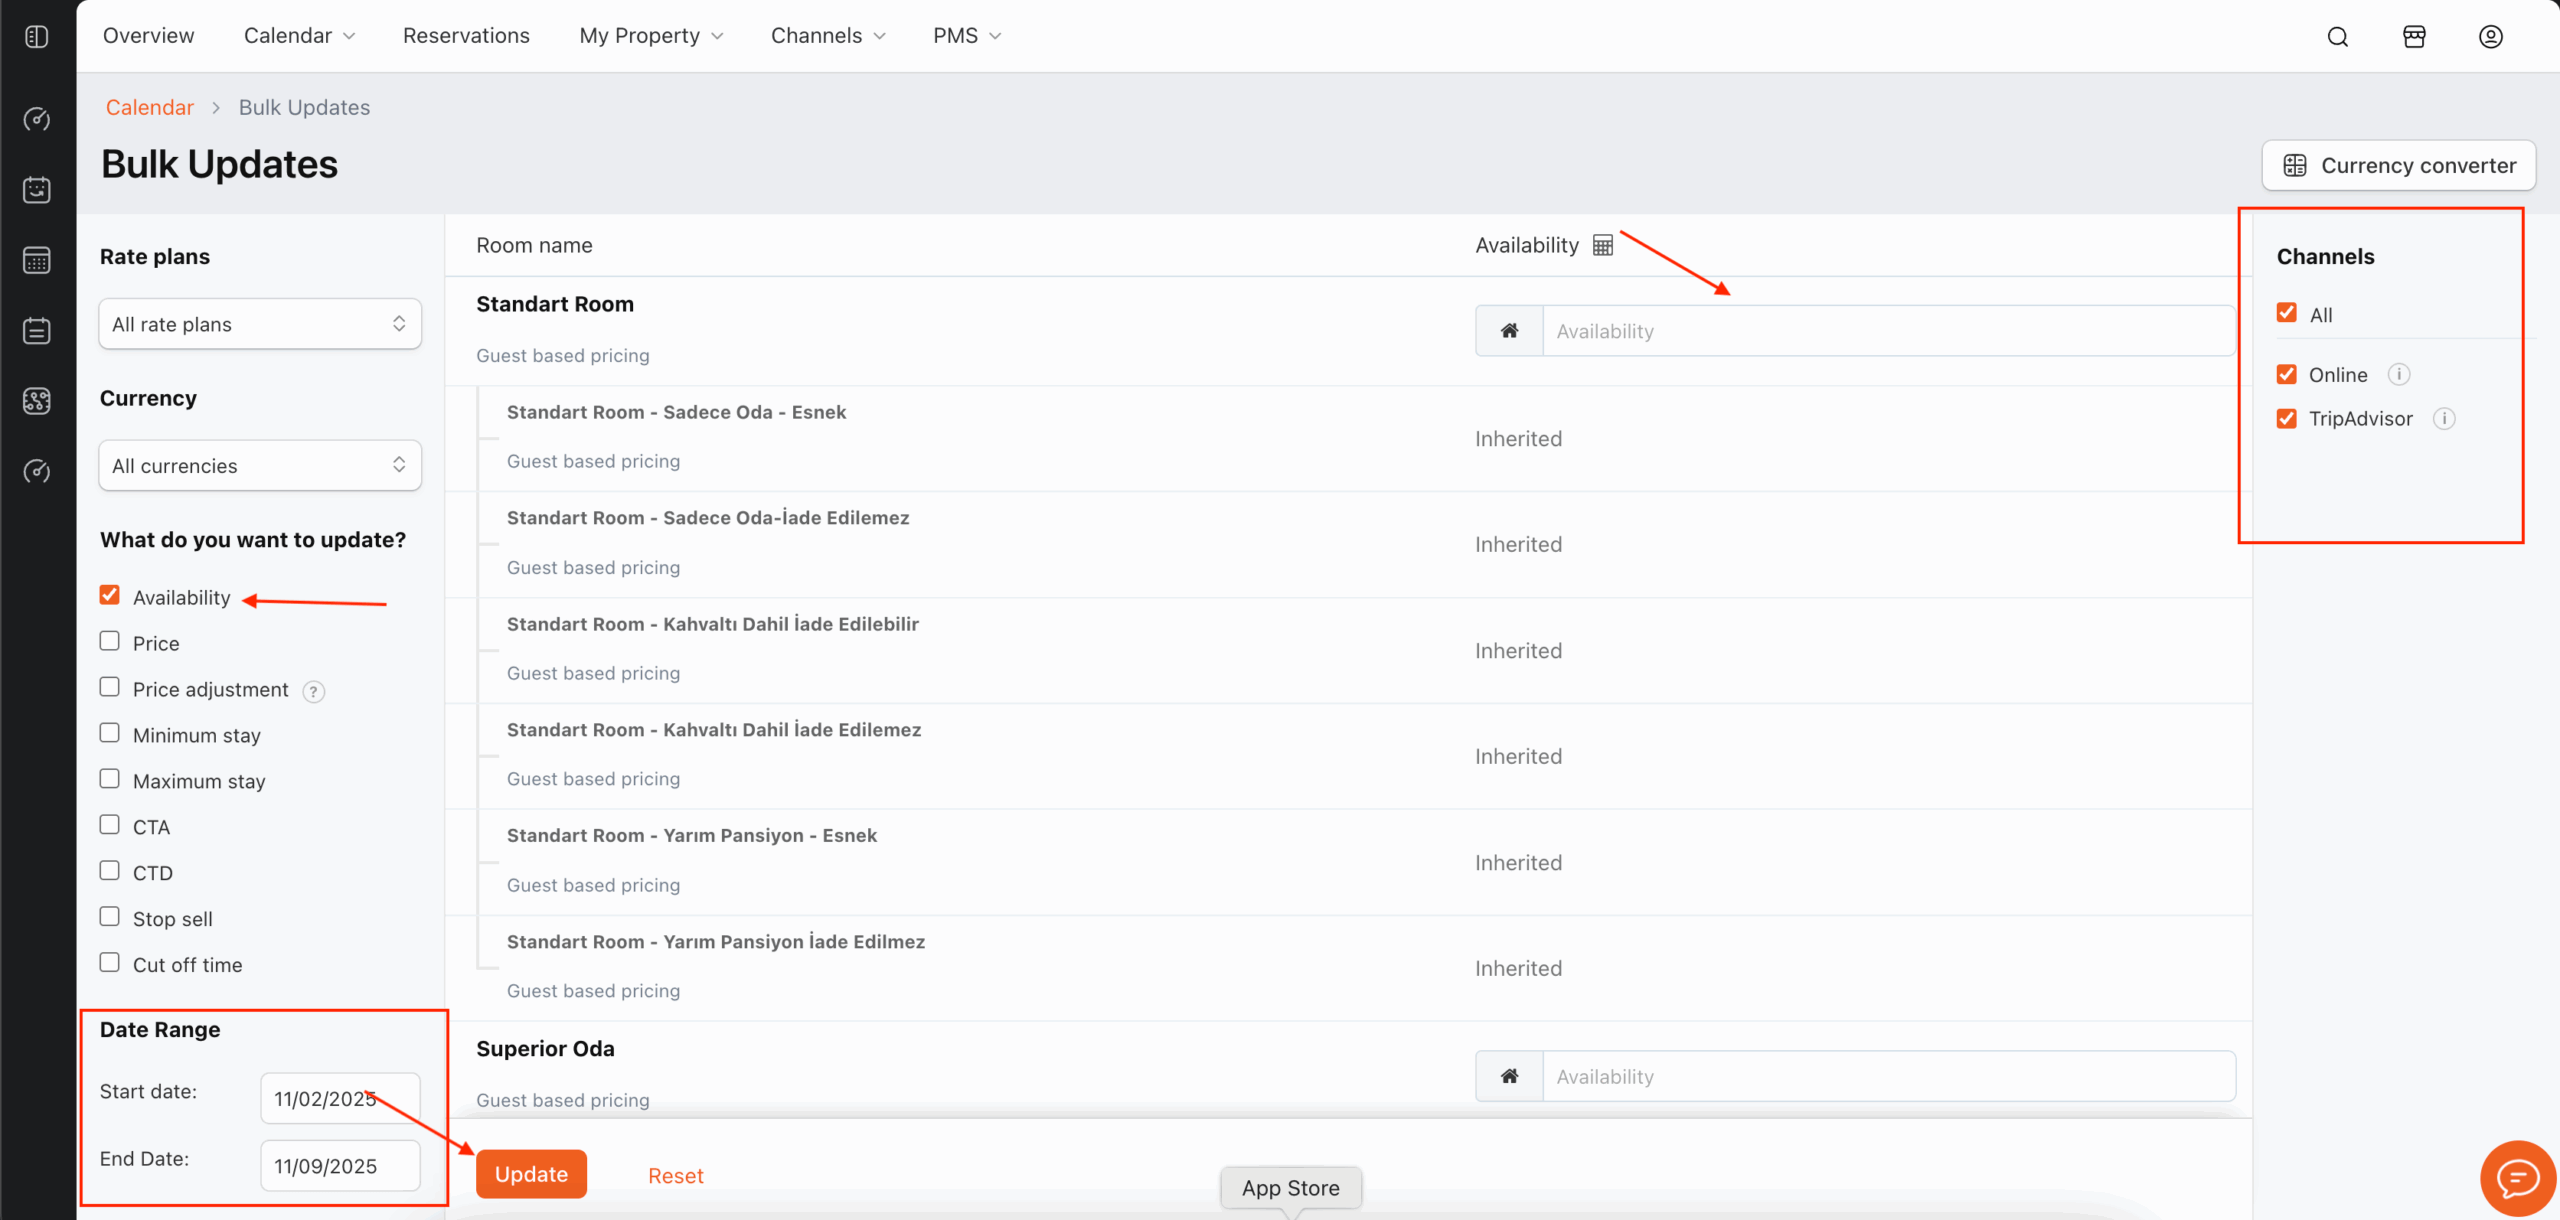Viewport: 2560px width, 1220px height.
Task: Click the Reset link
Action: pyautogui.click(x=675, y=1176)
